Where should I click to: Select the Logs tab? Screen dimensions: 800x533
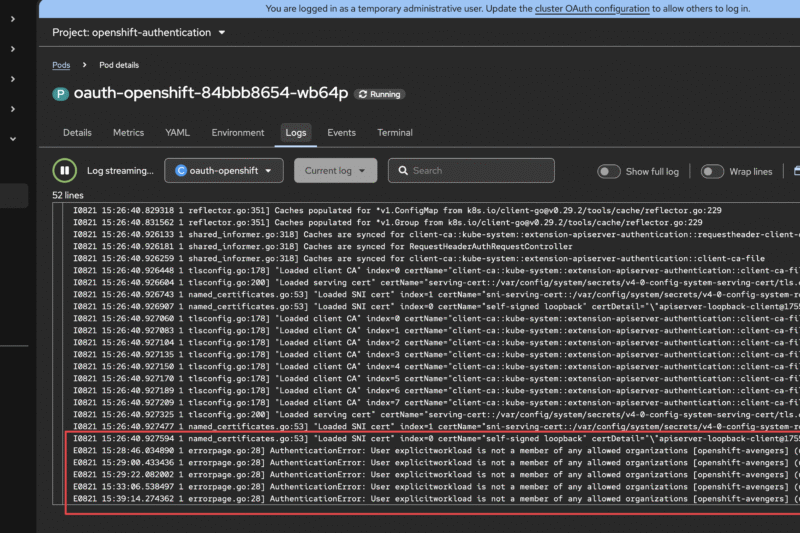pyautogui.click(x=296, y=133)
